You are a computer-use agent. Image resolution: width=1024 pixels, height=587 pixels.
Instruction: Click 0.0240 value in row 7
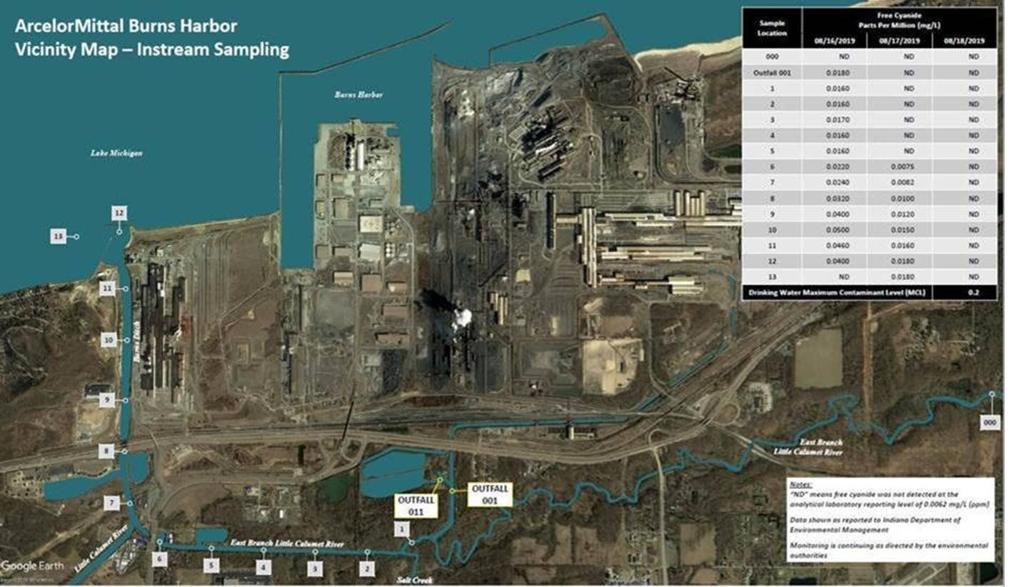[x=837, y=183]
